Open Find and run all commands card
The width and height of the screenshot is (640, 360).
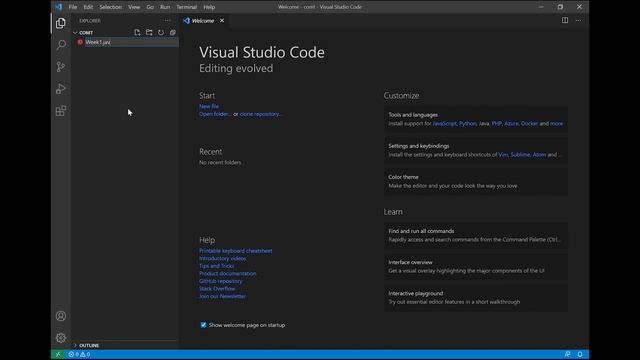476,235
